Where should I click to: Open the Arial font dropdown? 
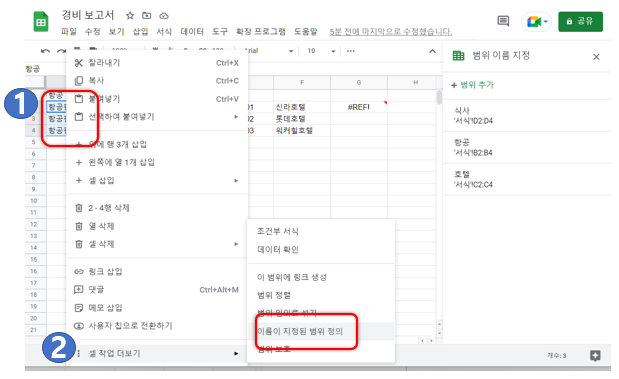click(x=269, y=51)
